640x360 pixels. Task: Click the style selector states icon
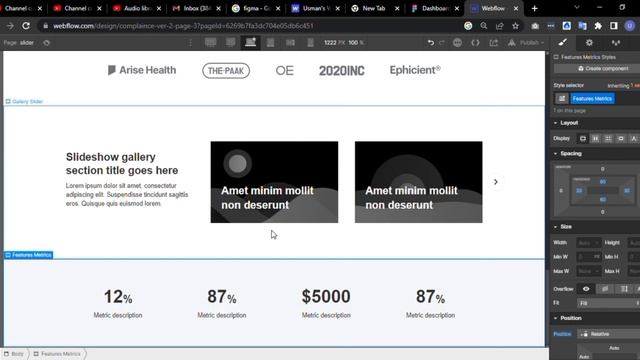tap(562, 98)
